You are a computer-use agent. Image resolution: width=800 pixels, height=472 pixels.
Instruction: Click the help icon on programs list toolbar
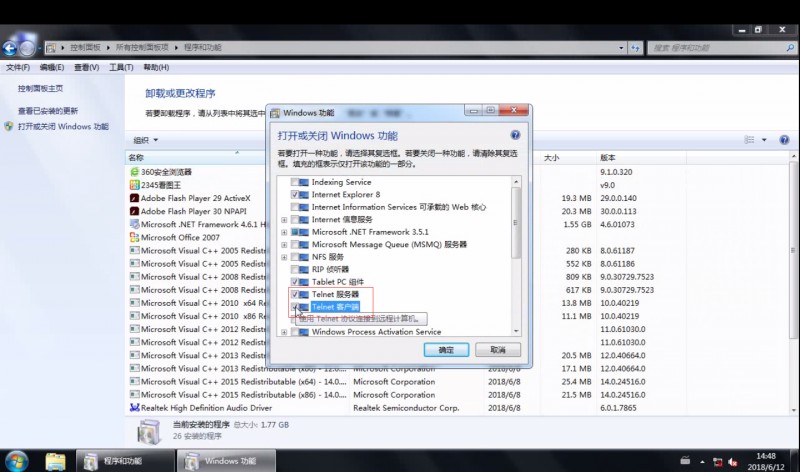tap(784, 139)
